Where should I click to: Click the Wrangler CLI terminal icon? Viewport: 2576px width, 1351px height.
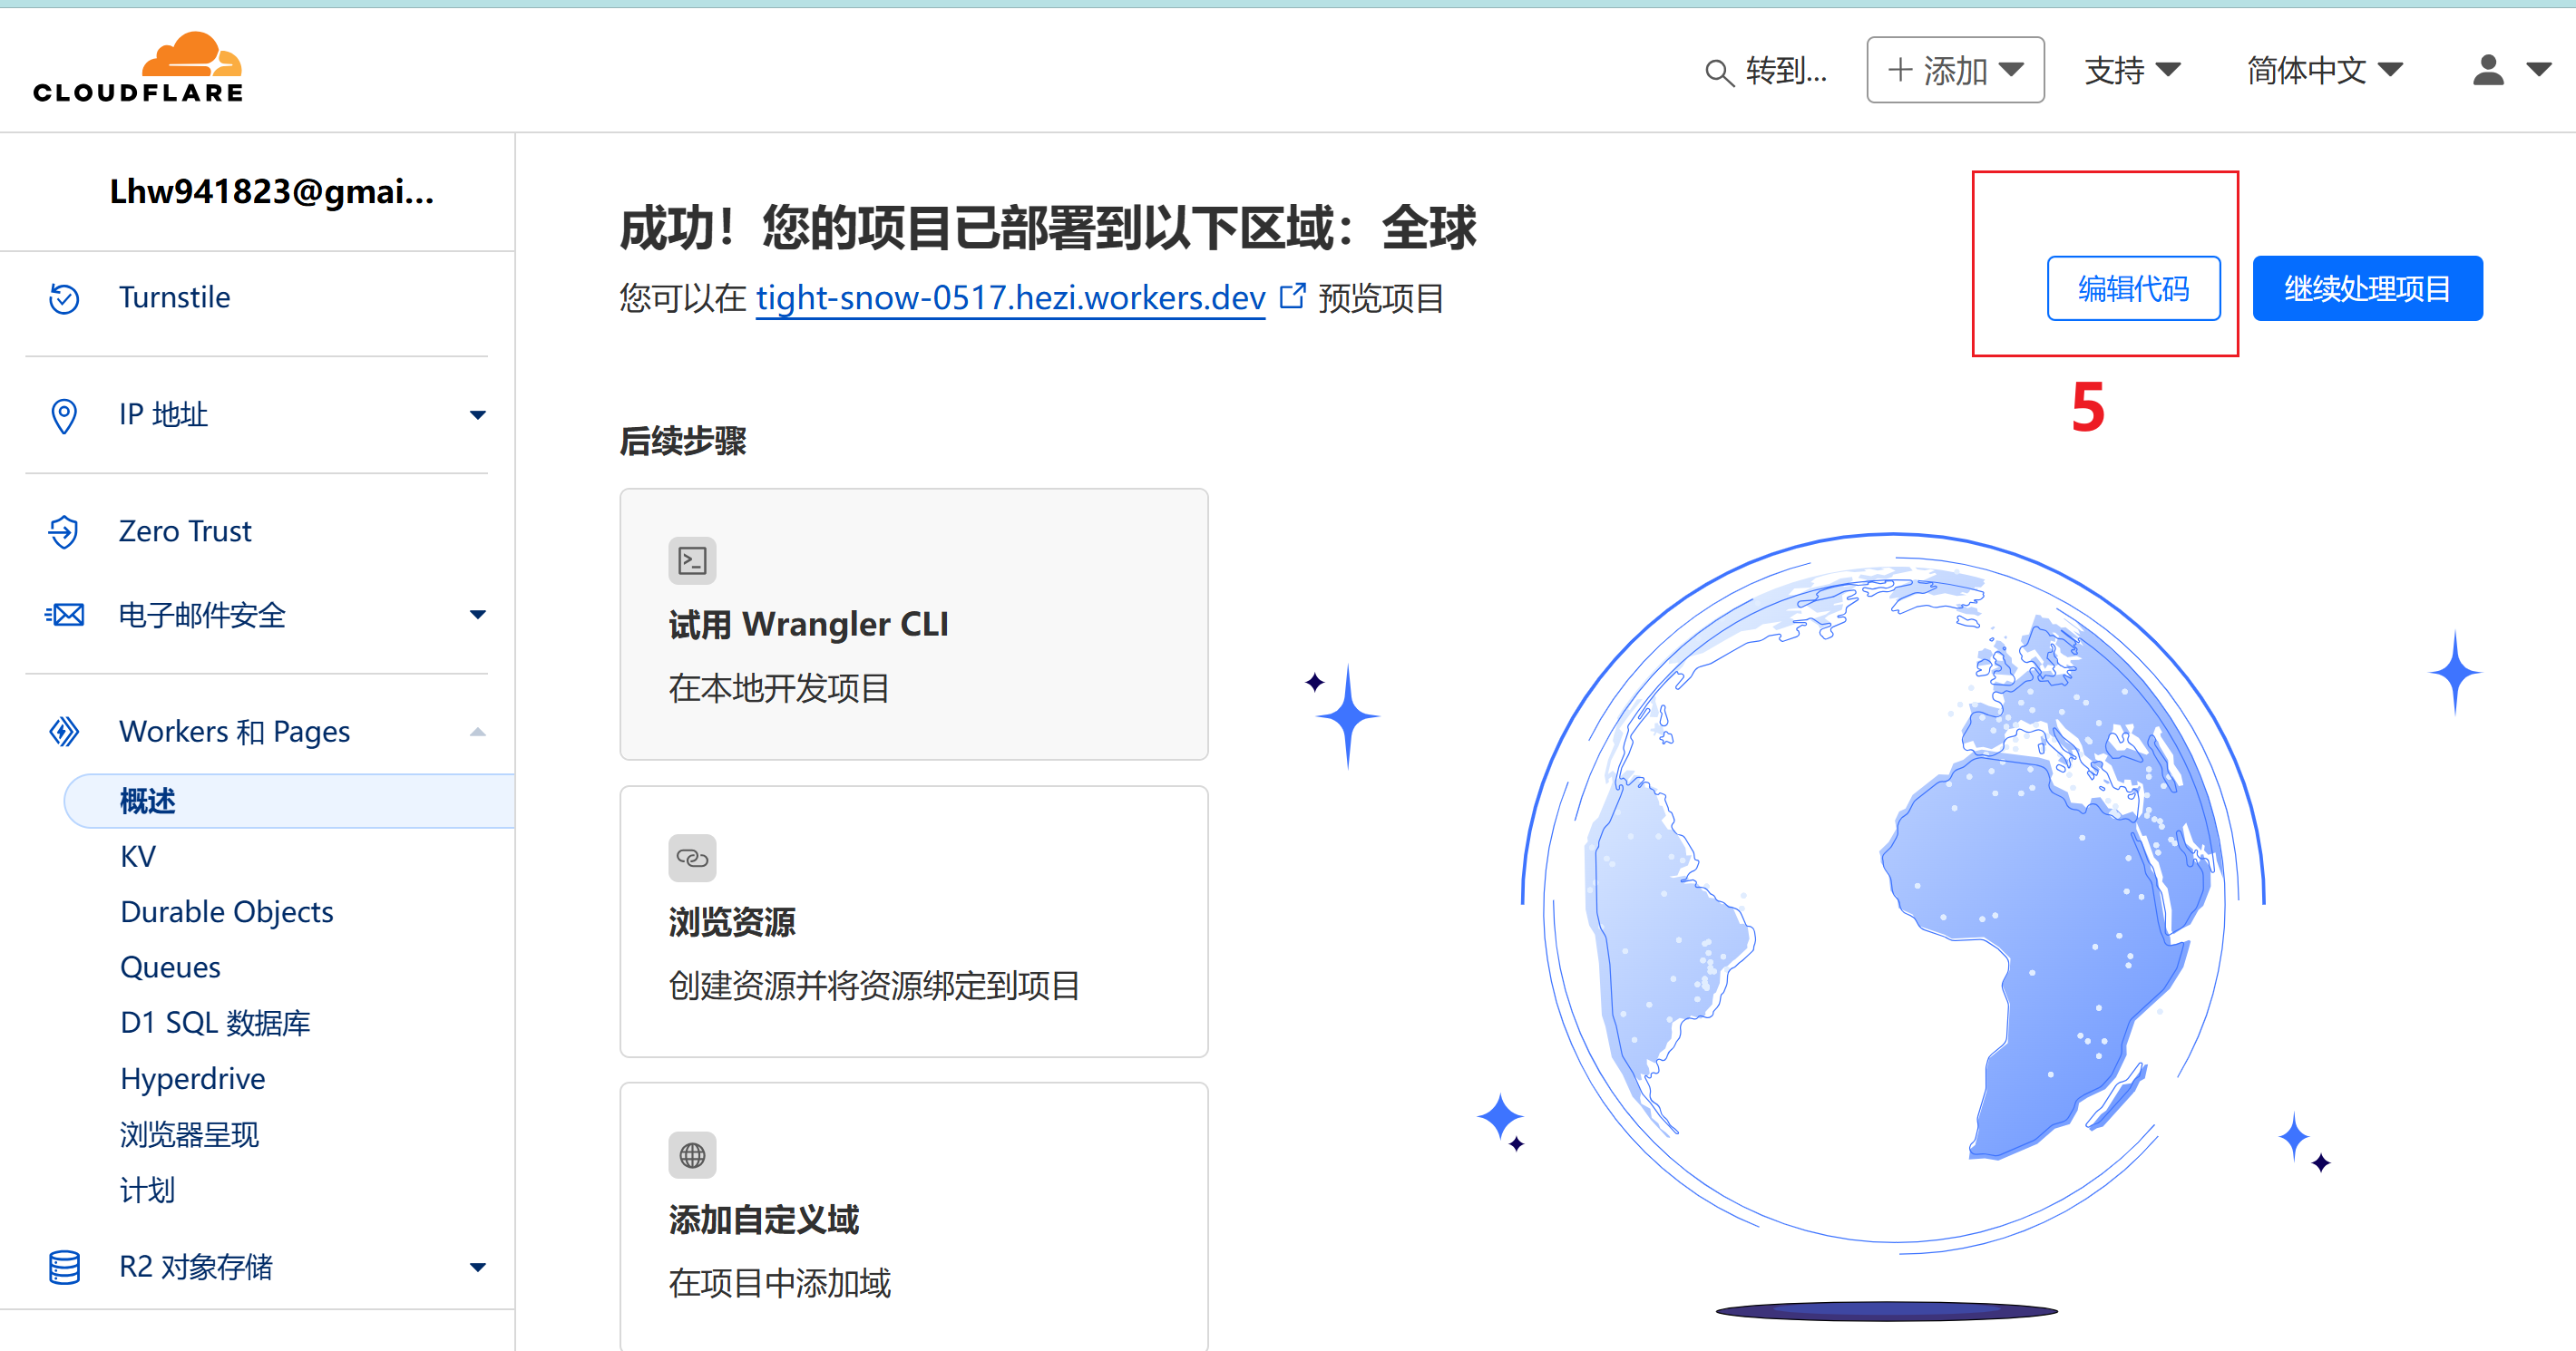[692, 561]
